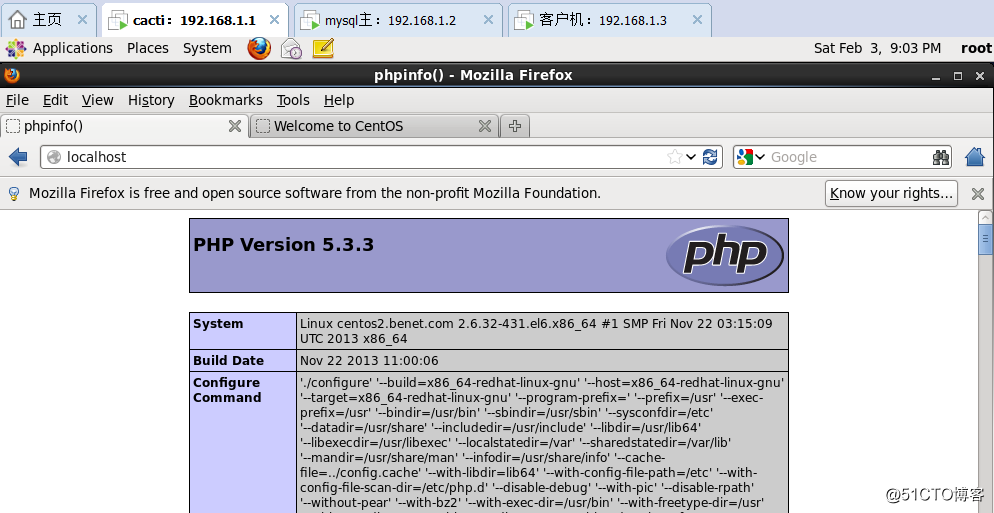Viewport: 994px width, 513px height.
Task: Open the History menu
Action: (x=151, y=100)
